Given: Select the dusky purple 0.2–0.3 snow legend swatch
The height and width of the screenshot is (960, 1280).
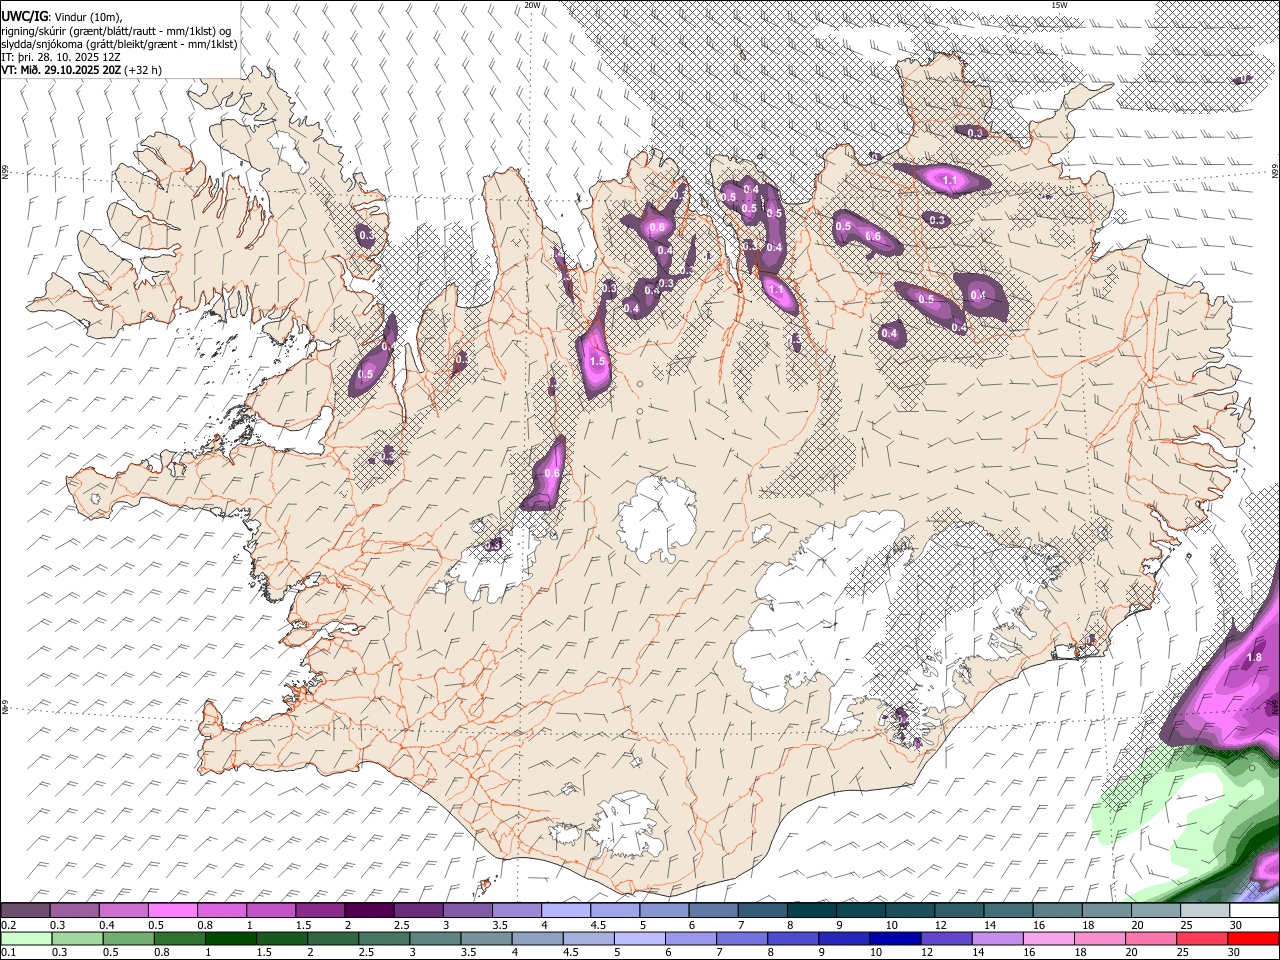Looking at the screenshot, I should pos(25,910).
